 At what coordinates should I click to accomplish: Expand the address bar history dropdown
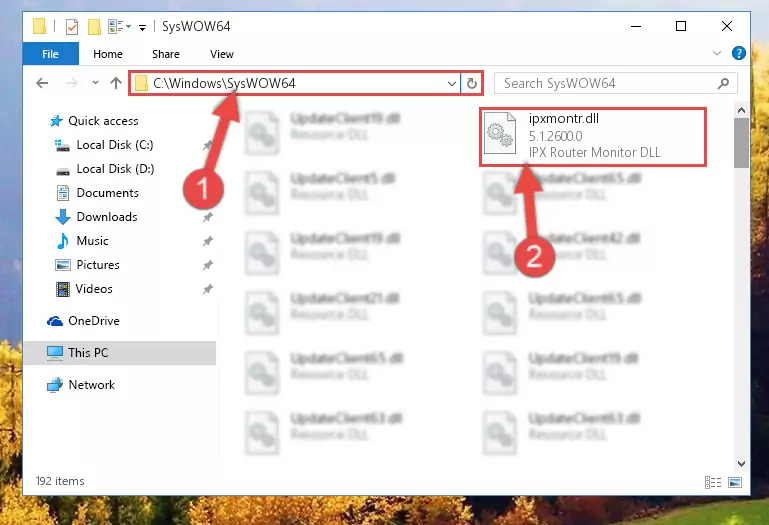coord(452,84)
